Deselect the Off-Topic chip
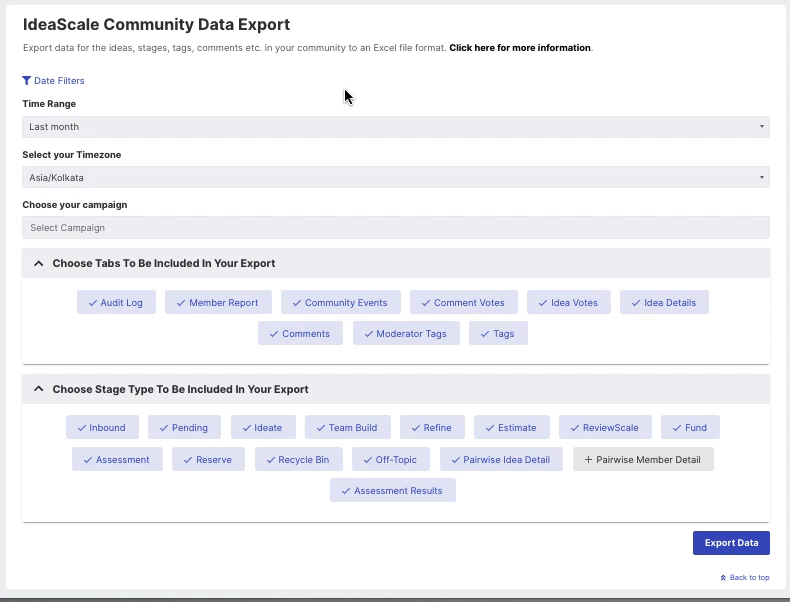This screenshot has width=790, height=602. [391, 459]
